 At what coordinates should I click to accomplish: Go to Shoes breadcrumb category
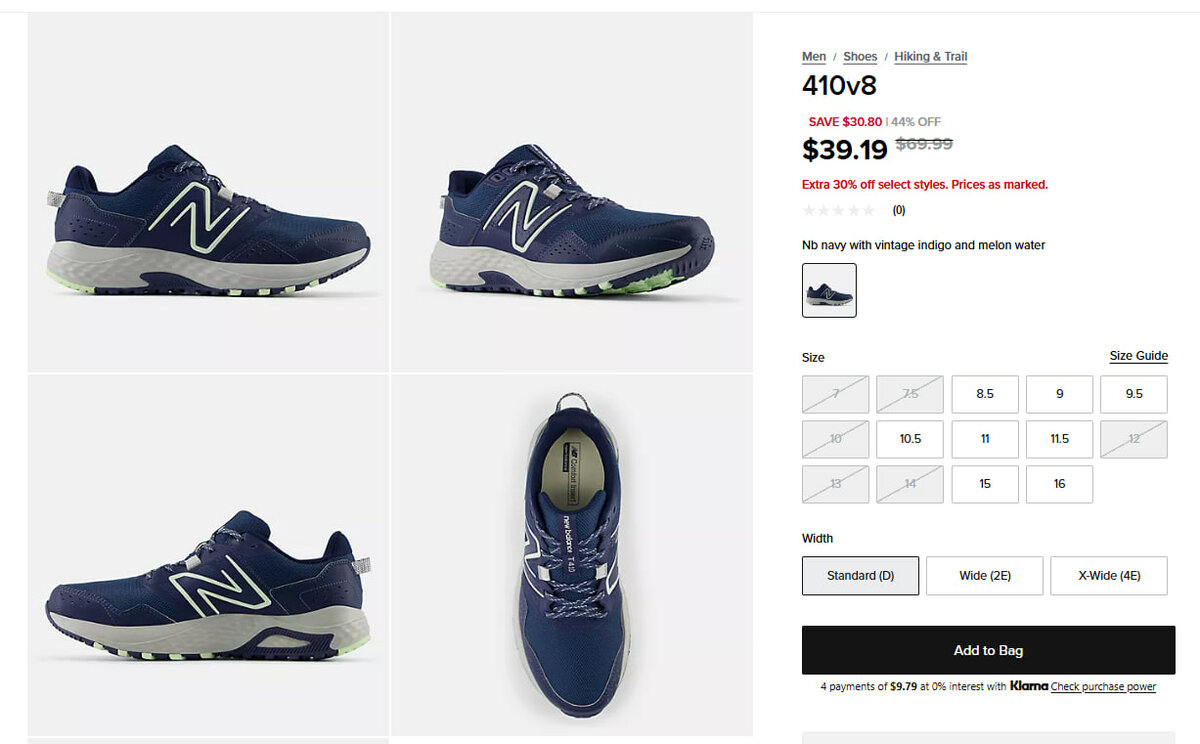[x=860, y=57]
